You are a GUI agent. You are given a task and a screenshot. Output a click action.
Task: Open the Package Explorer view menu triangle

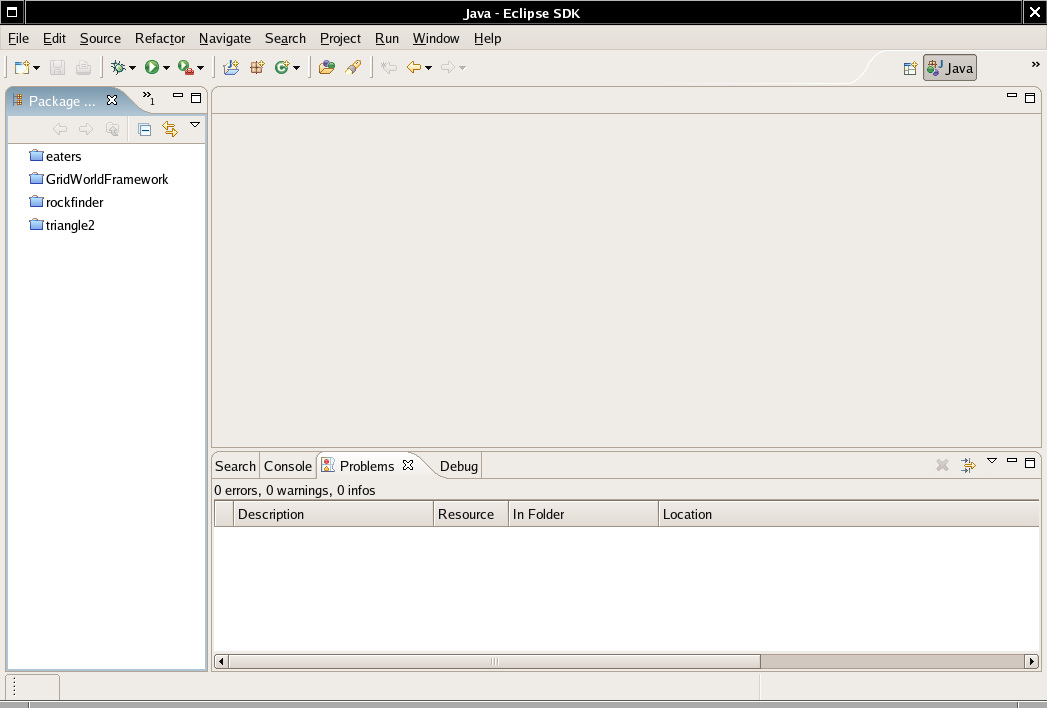click(x=195, y=125)
